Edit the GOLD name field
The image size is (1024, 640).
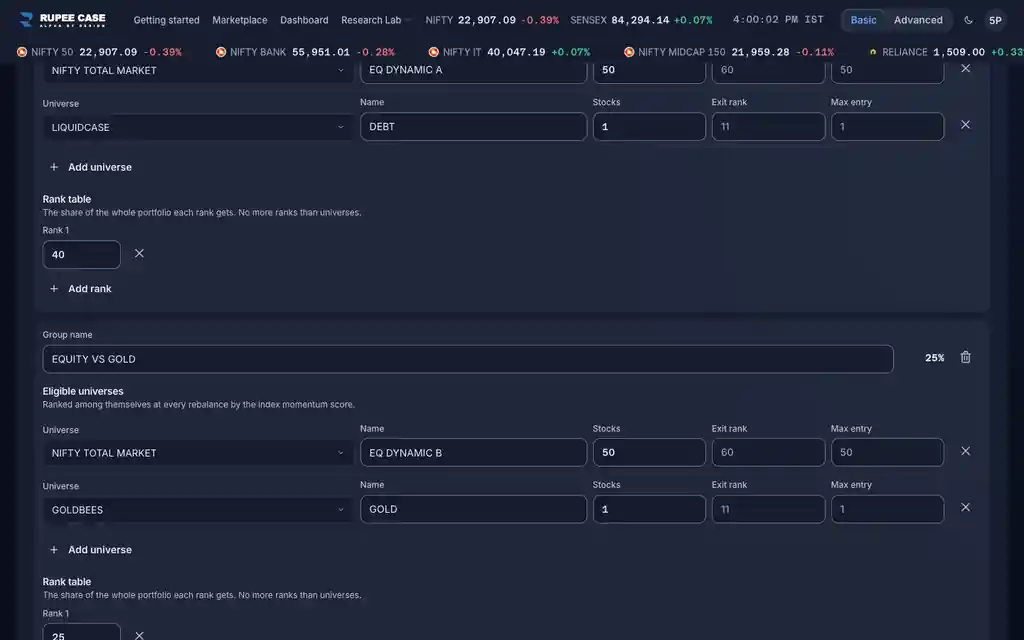(473, 509)
